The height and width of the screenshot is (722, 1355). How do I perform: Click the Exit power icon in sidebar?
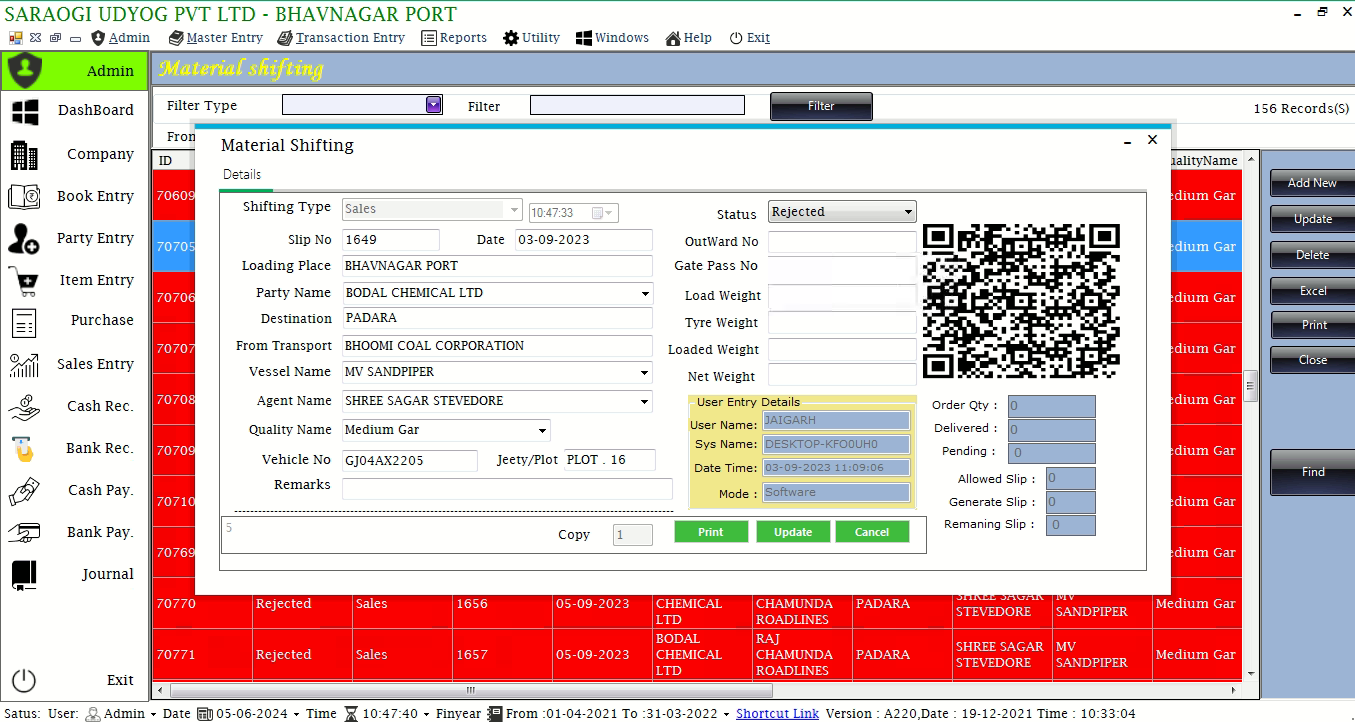(x=24, y=681)
